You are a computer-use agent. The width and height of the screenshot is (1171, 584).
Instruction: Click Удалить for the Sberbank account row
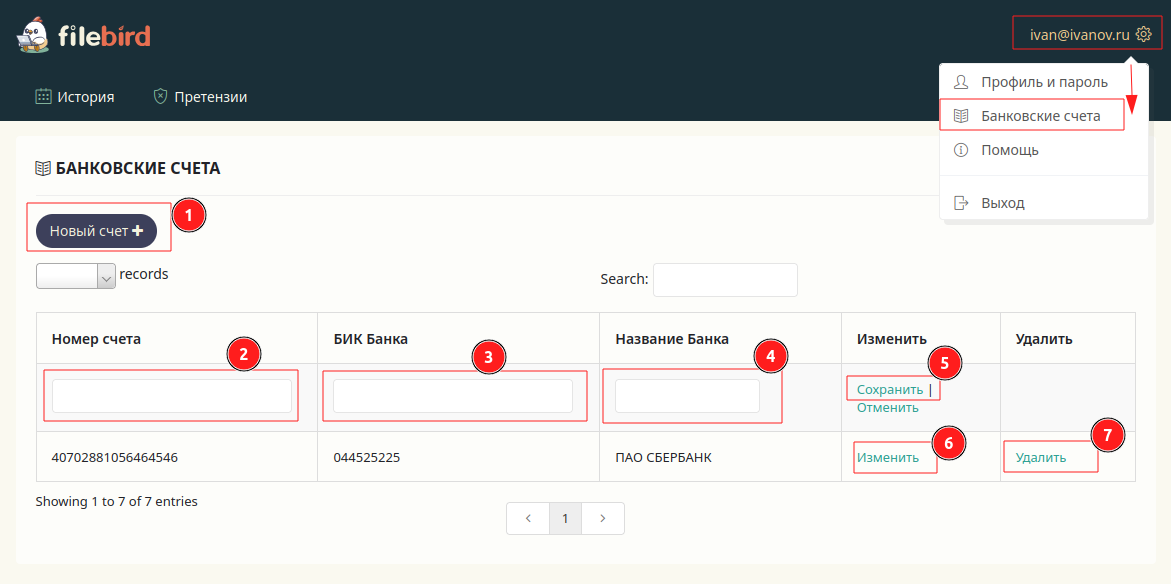(x=1040, y=458)
